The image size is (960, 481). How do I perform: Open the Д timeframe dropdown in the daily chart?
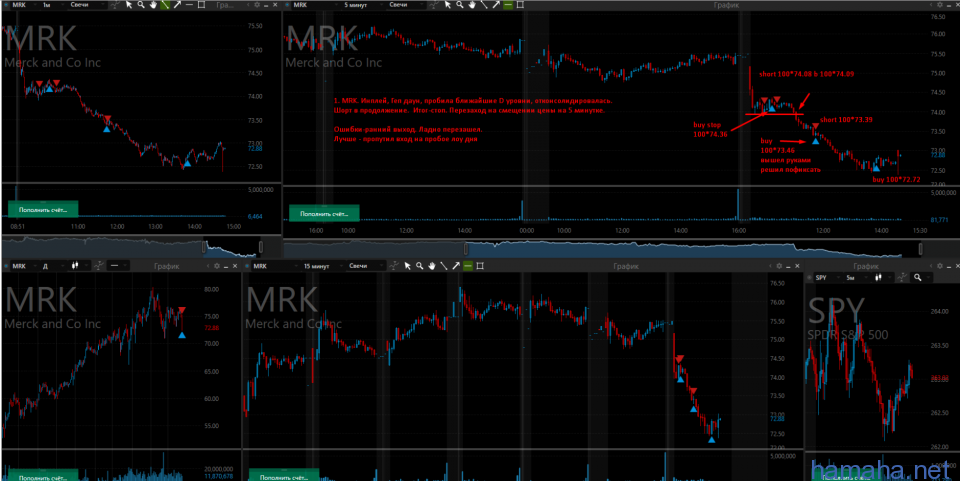coord(54,266)
